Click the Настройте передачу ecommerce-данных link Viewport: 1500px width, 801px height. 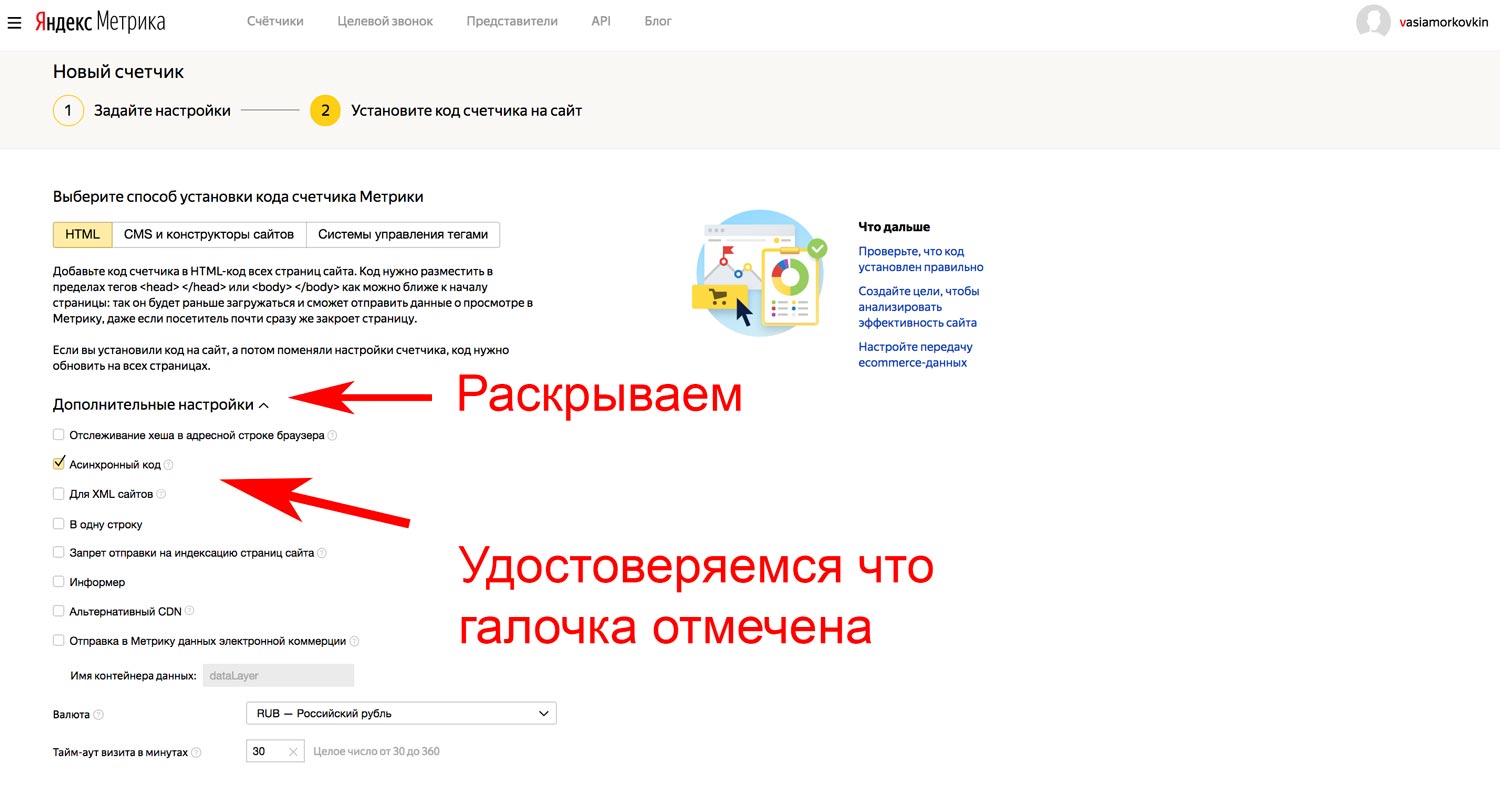[x=915, y=354]
